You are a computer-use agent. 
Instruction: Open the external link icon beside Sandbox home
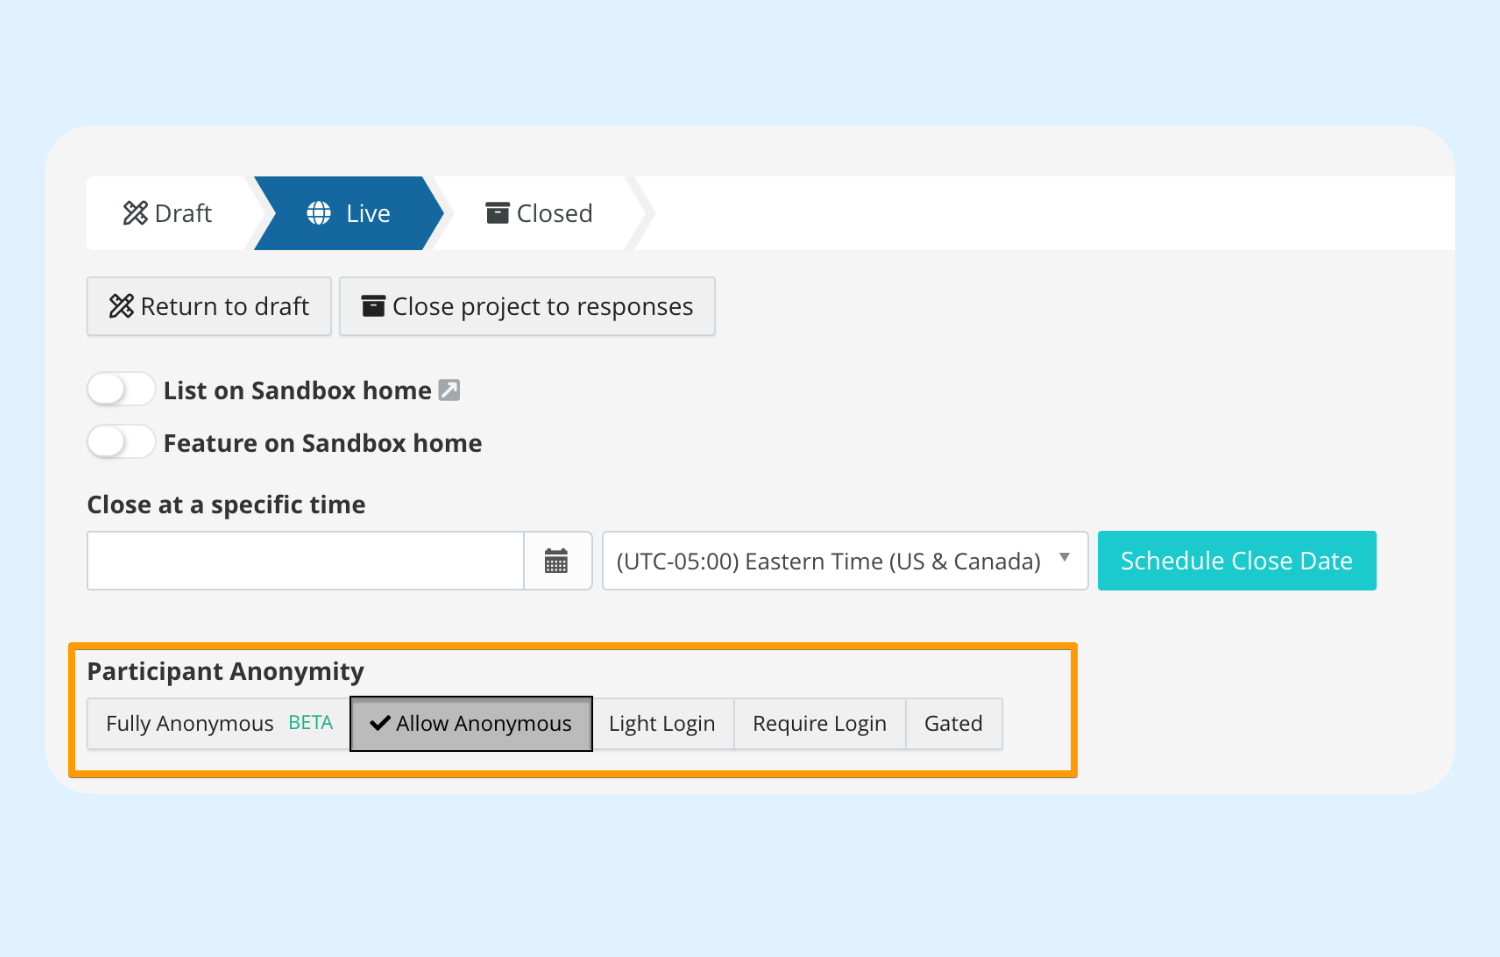point(450,390)
